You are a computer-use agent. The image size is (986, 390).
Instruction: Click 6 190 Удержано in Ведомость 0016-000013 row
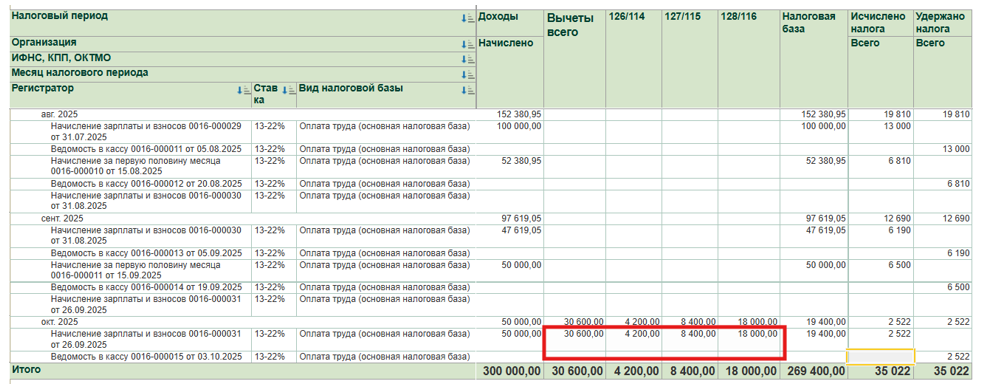(x=958, y=253)
